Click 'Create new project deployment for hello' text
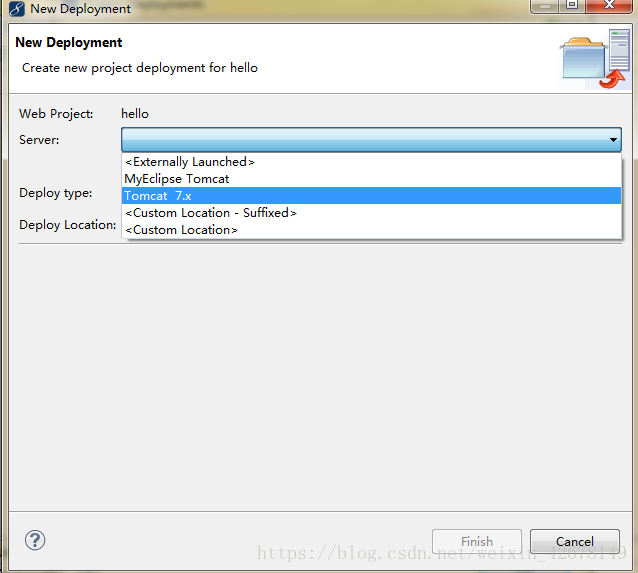 [140, 68]
